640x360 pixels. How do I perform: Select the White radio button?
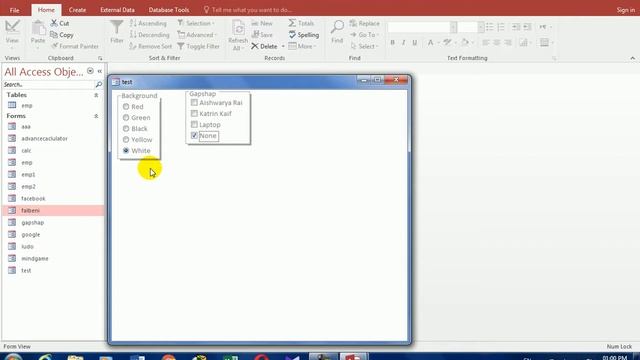coord(126,151)
